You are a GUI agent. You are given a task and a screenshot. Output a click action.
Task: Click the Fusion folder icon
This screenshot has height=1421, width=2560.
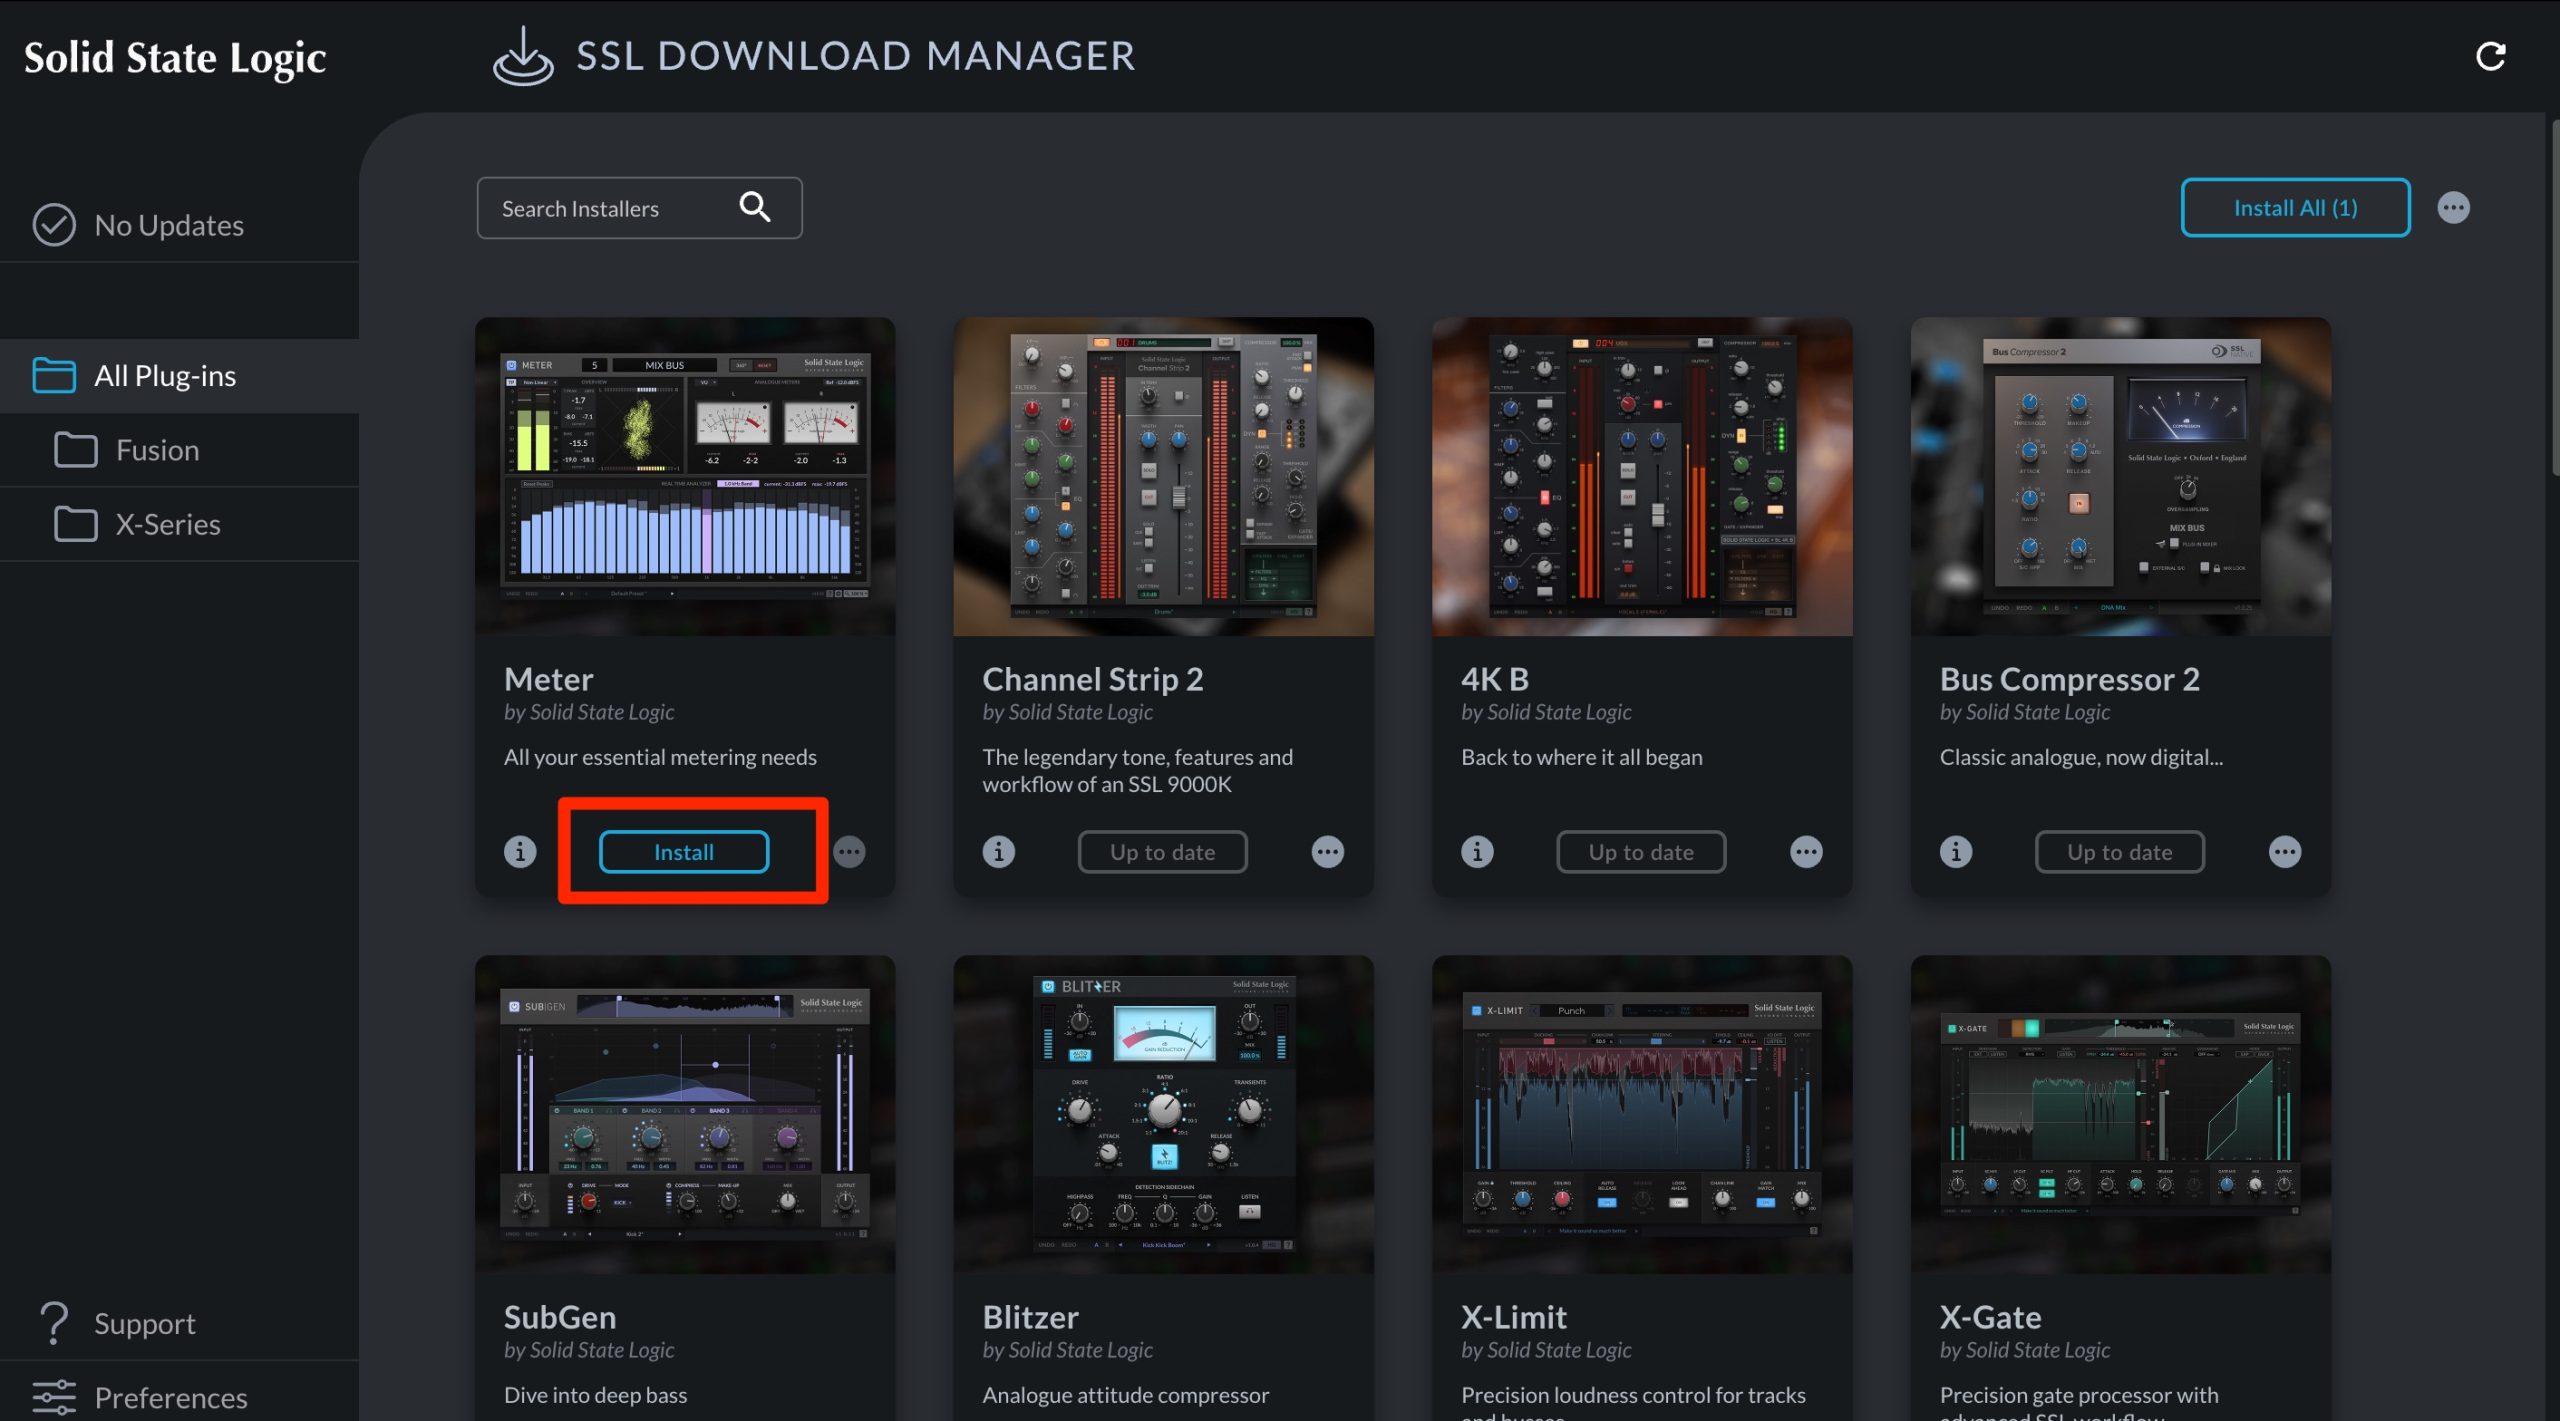pos(76,450)
